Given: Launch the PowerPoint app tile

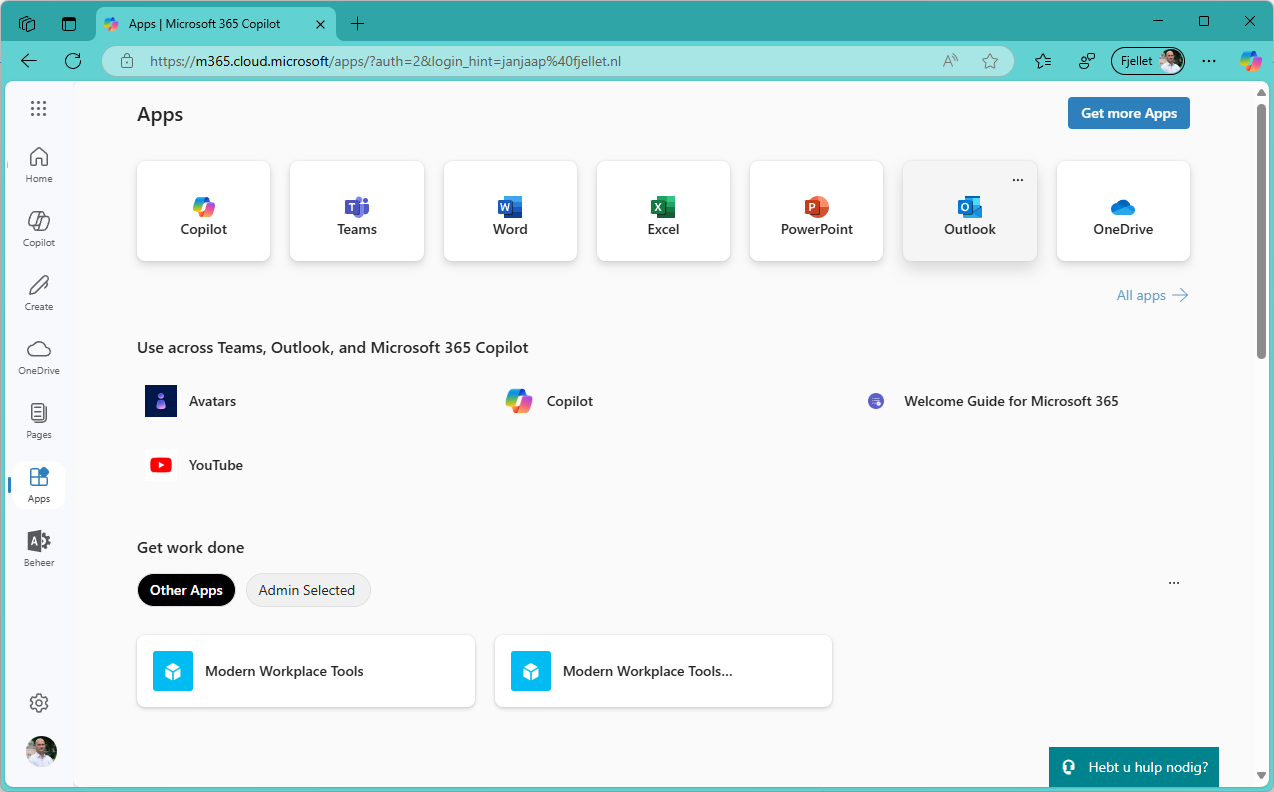Looking at the screenshot, I should (817, 211).
